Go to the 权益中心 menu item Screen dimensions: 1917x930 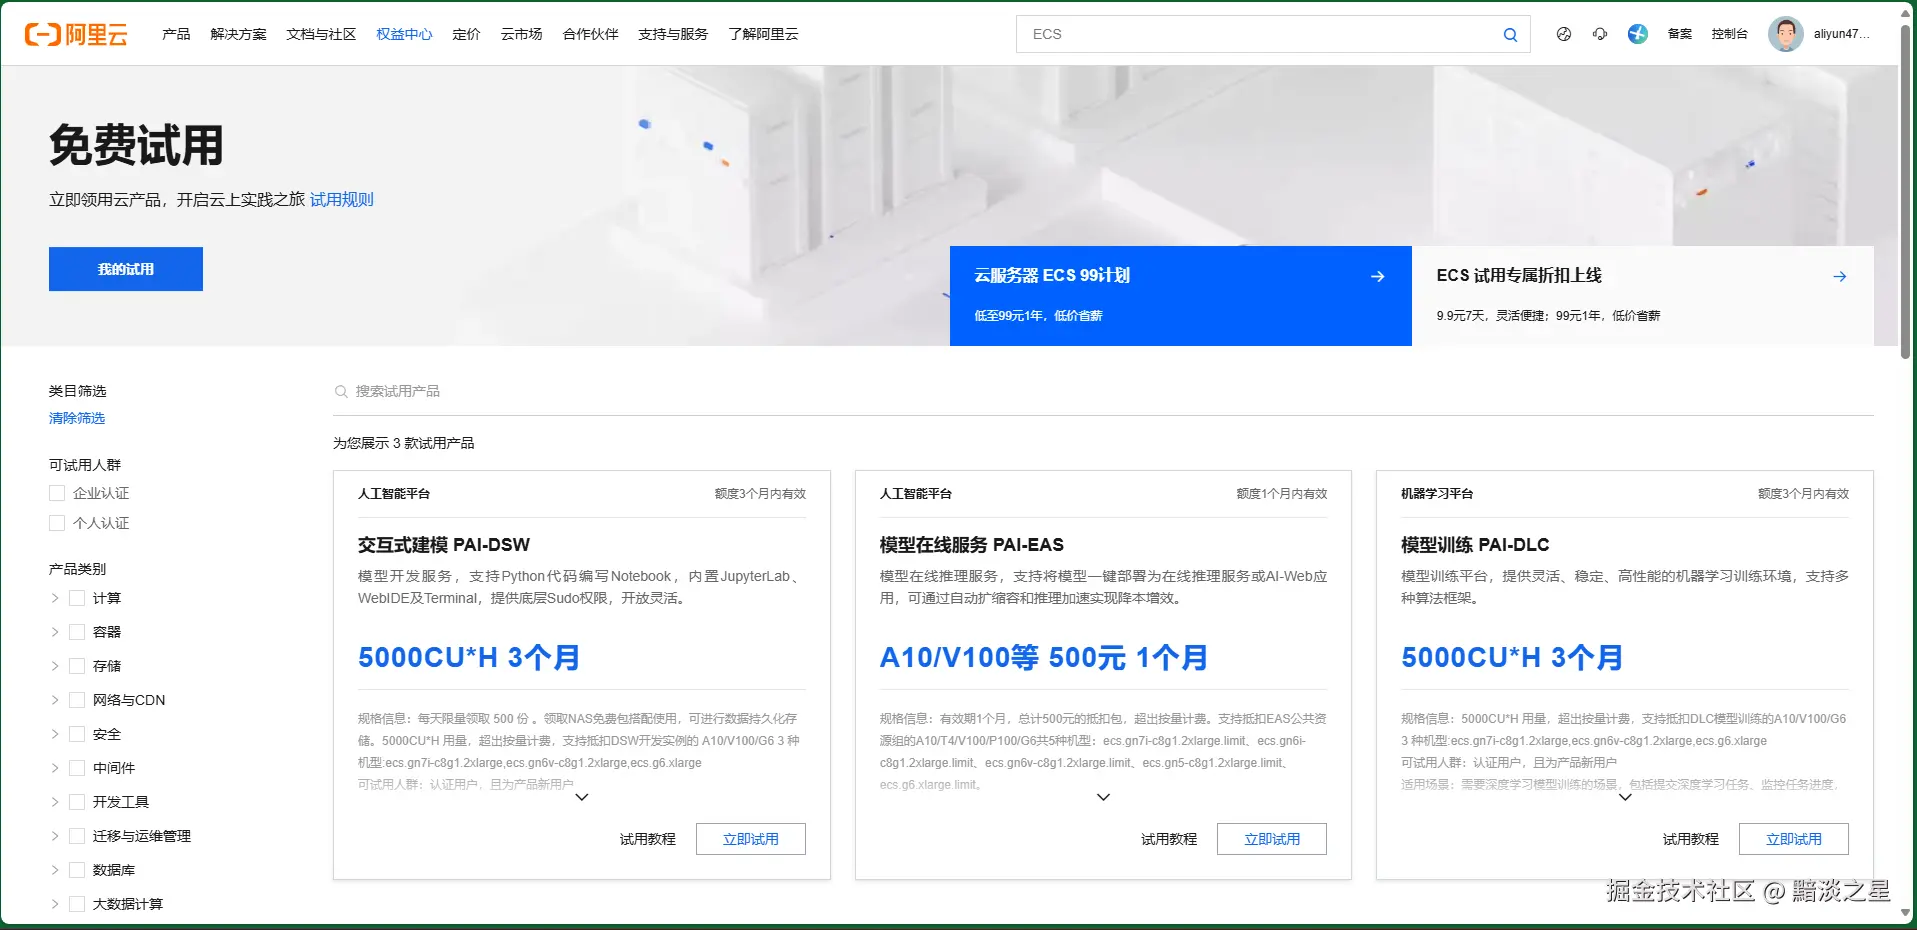[x=404, y=34]
